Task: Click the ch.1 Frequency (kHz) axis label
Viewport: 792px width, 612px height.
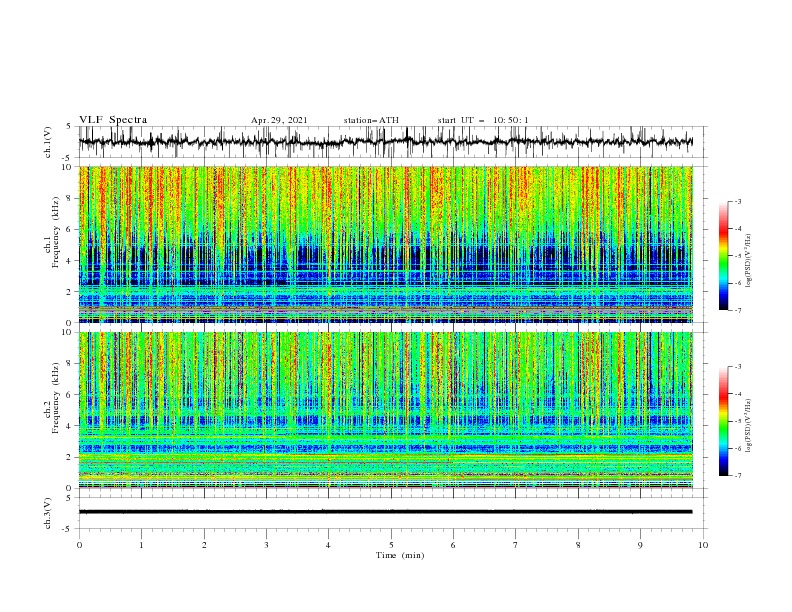Action: (52, 230)
